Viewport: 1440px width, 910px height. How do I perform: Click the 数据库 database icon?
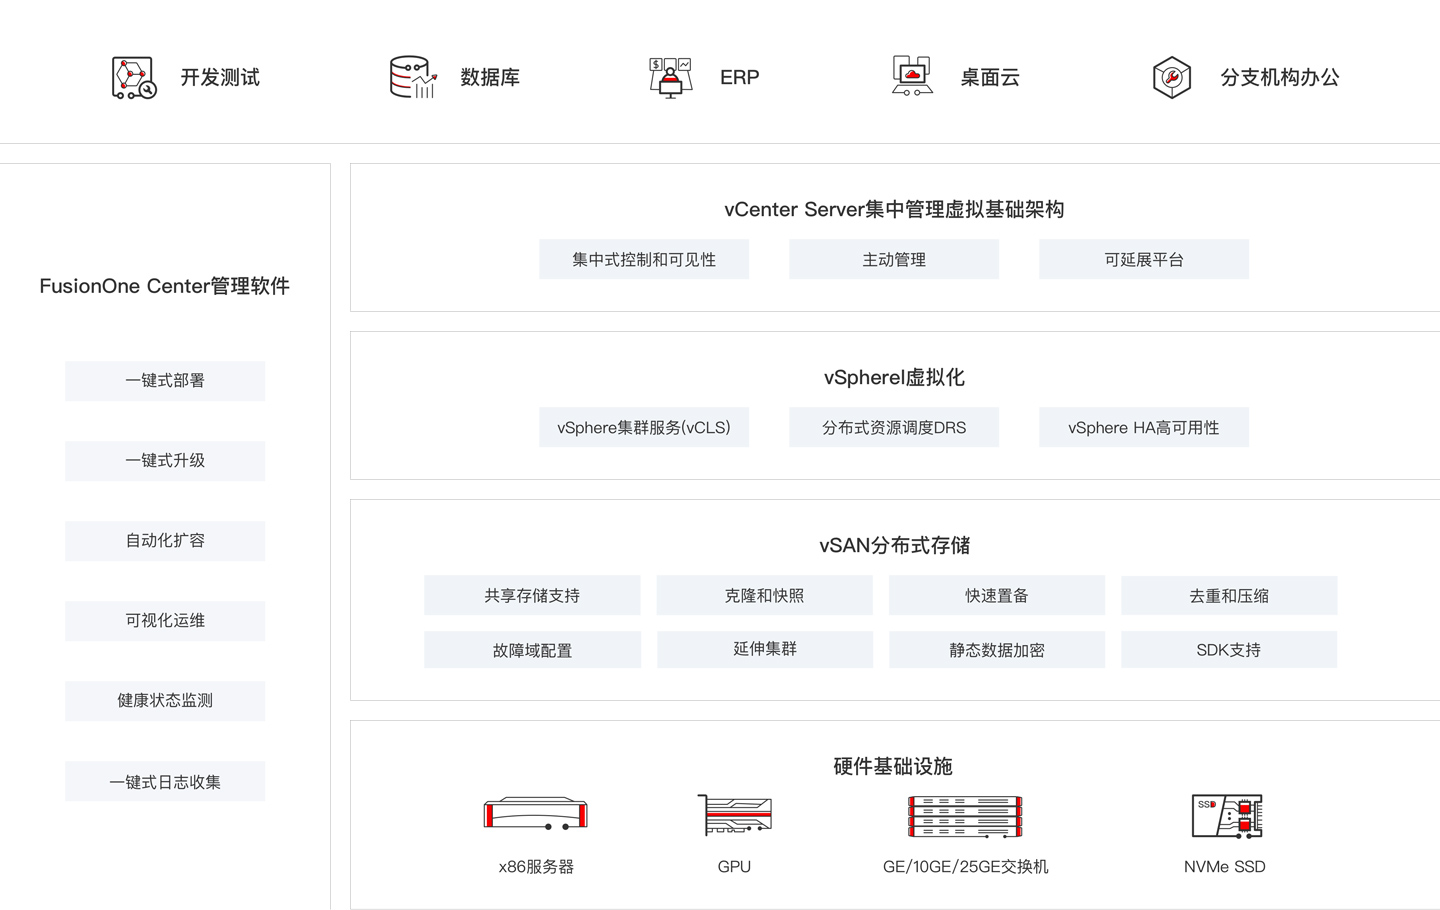coord(413,77)
